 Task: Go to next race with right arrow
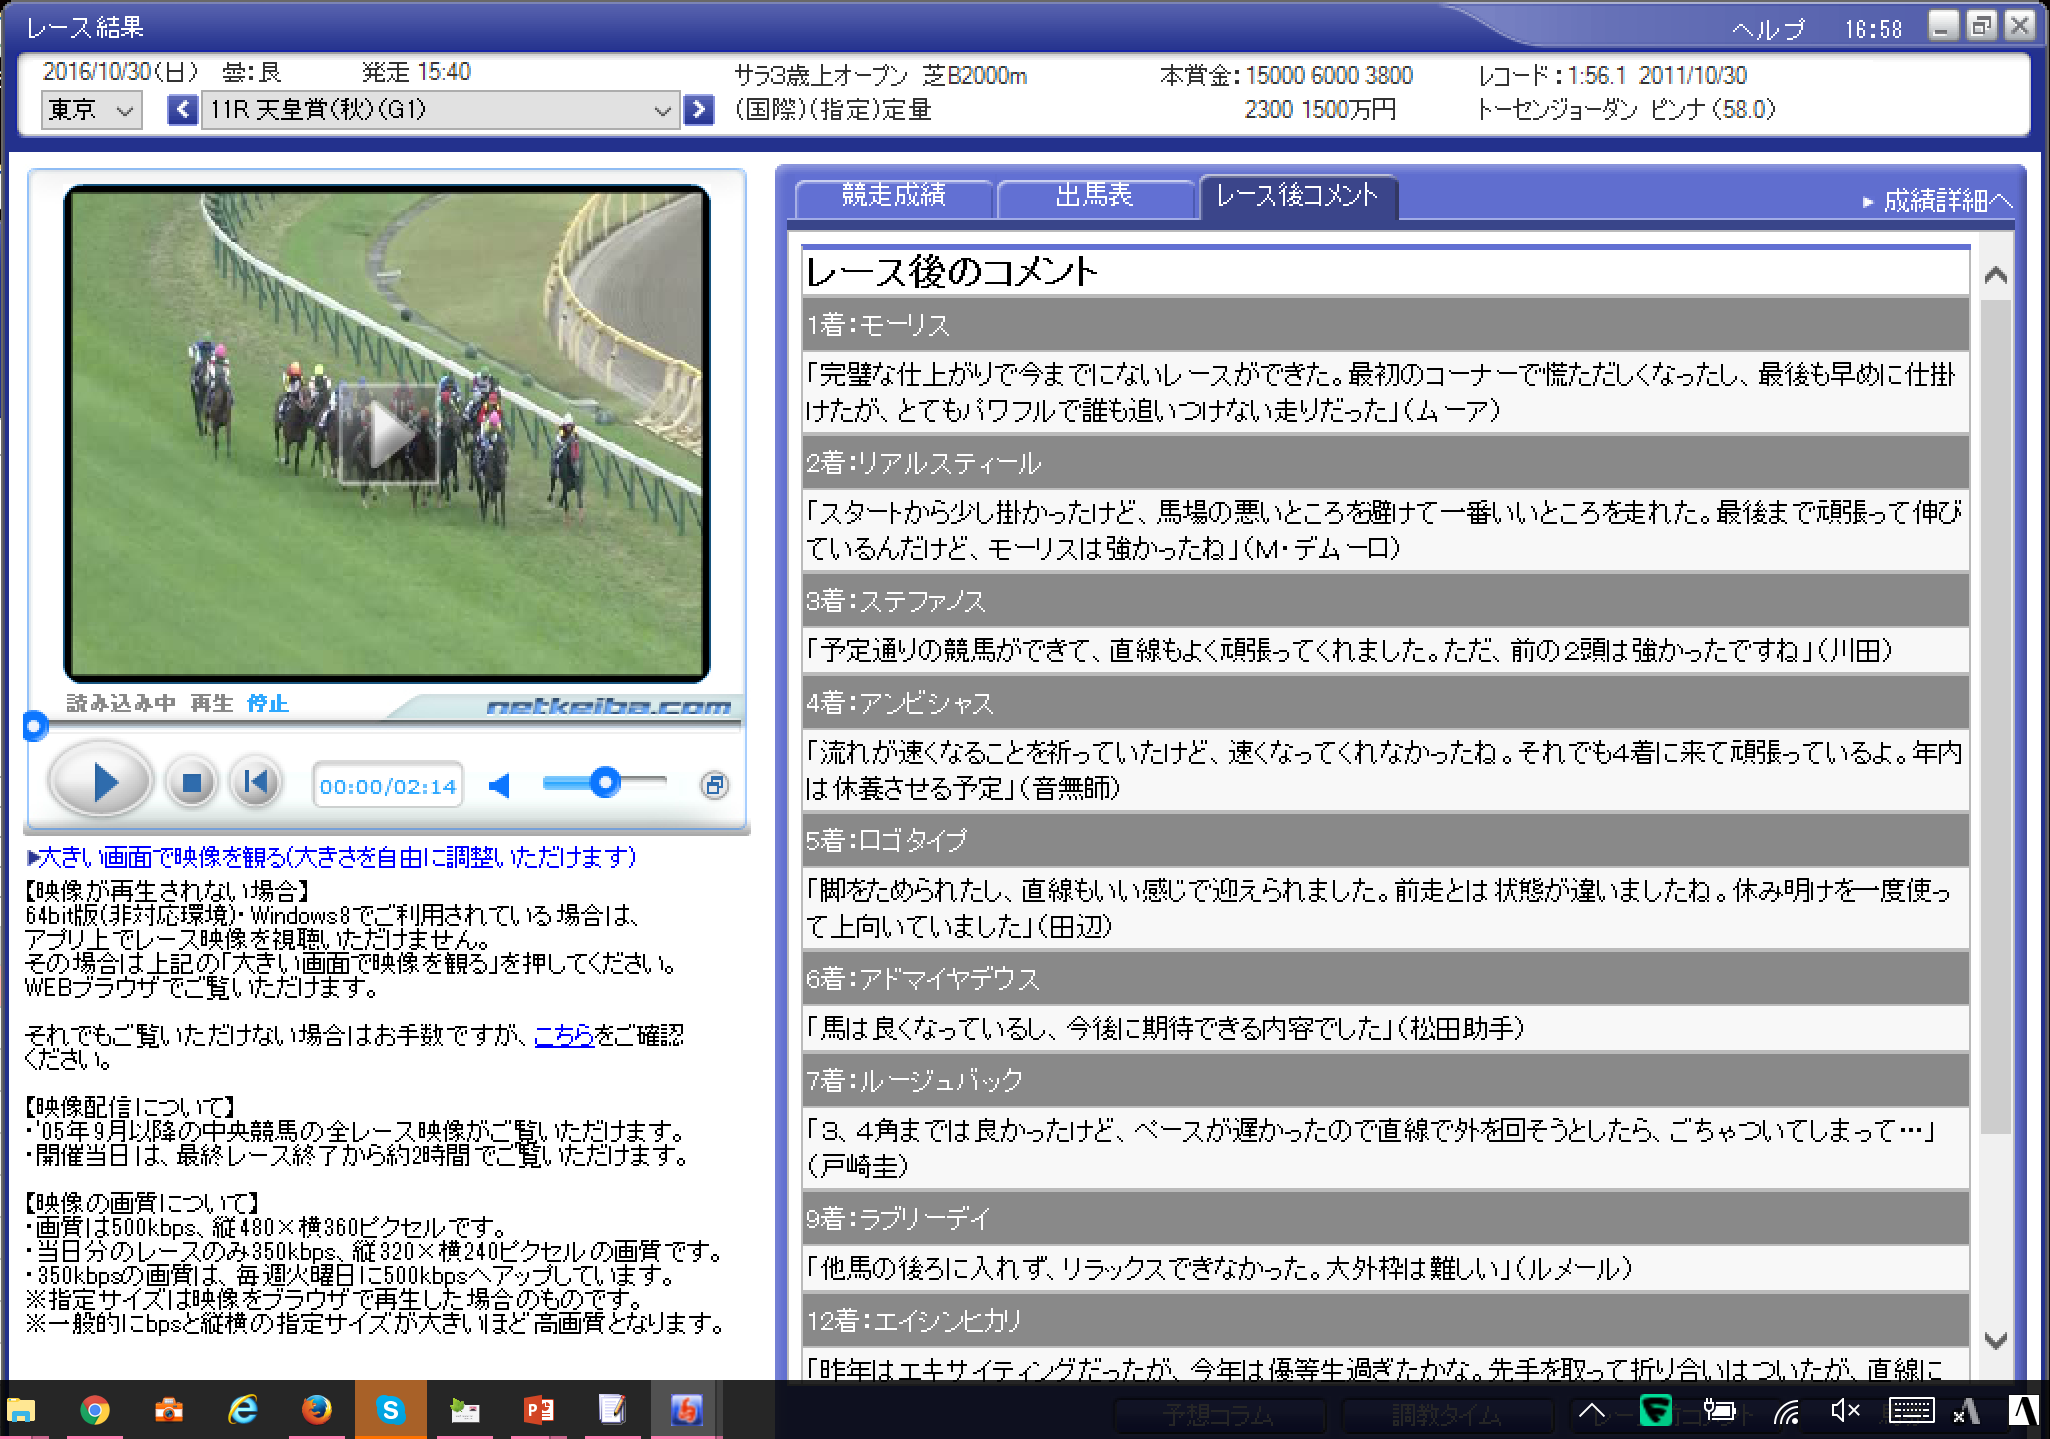pos(699,109)
